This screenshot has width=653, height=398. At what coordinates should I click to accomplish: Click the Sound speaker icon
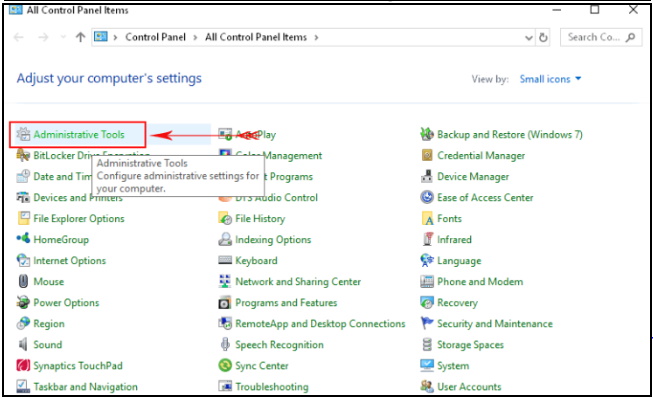pos(23,344)
